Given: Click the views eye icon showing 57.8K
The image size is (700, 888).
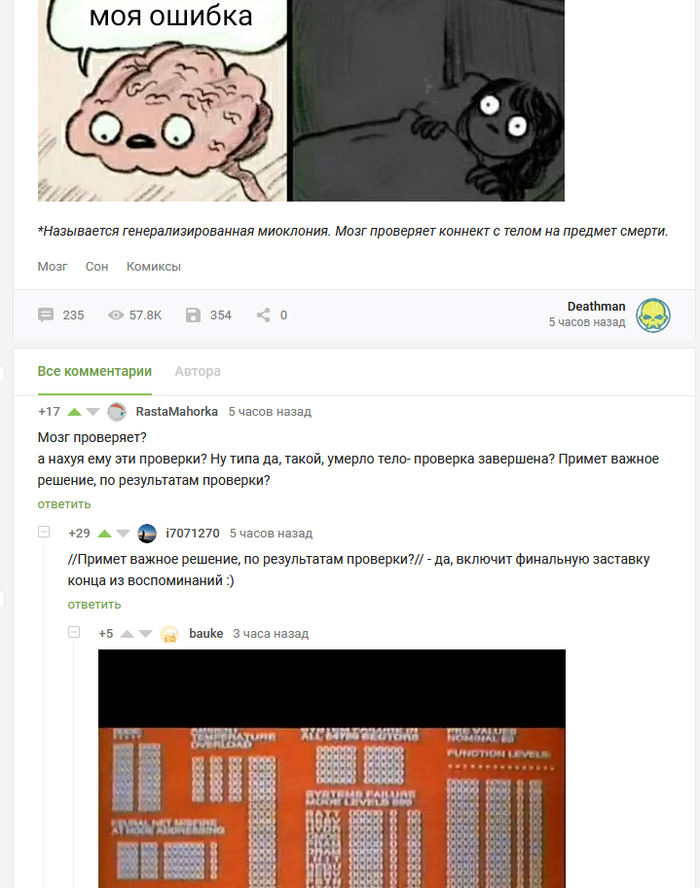Looking at the screenshot, I should (x=116, y=315).
